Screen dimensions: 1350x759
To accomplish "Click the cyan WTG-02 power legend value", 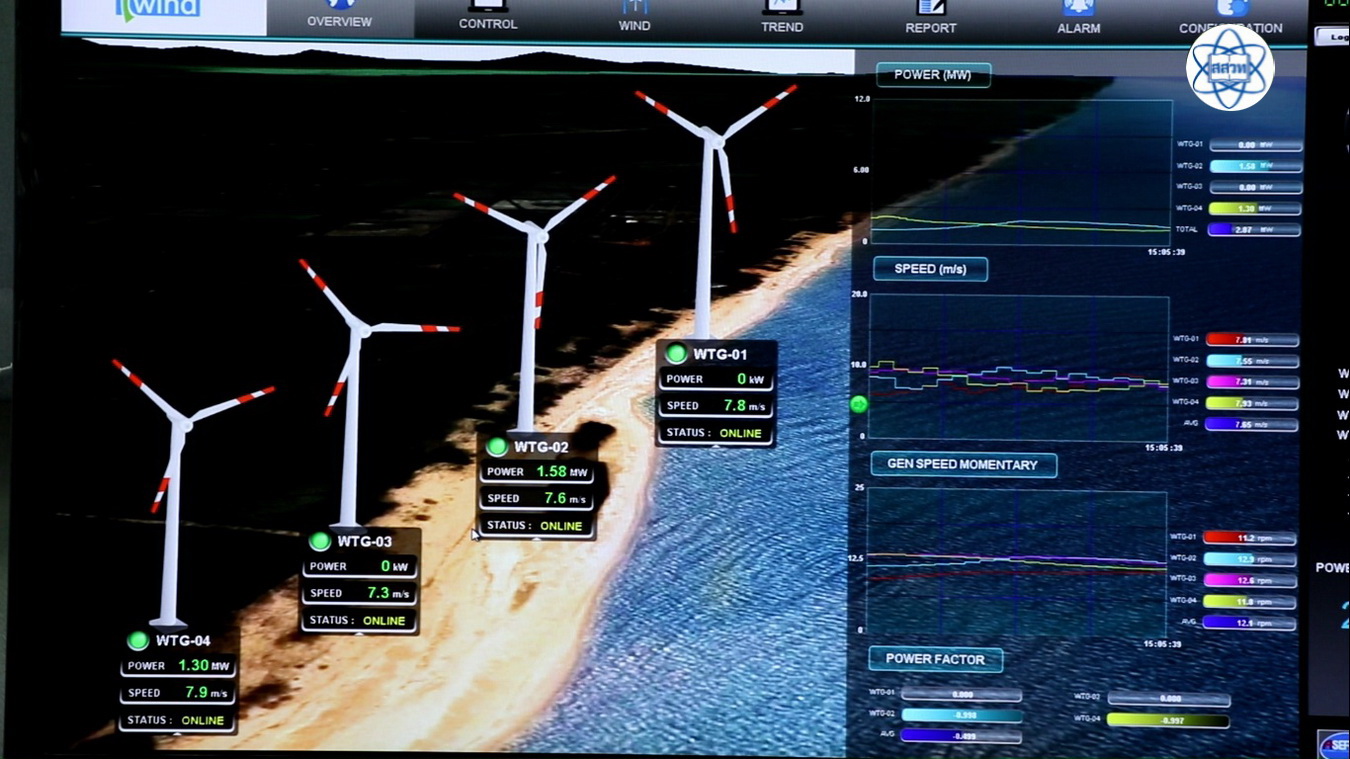I will [x=1254, y=166].
